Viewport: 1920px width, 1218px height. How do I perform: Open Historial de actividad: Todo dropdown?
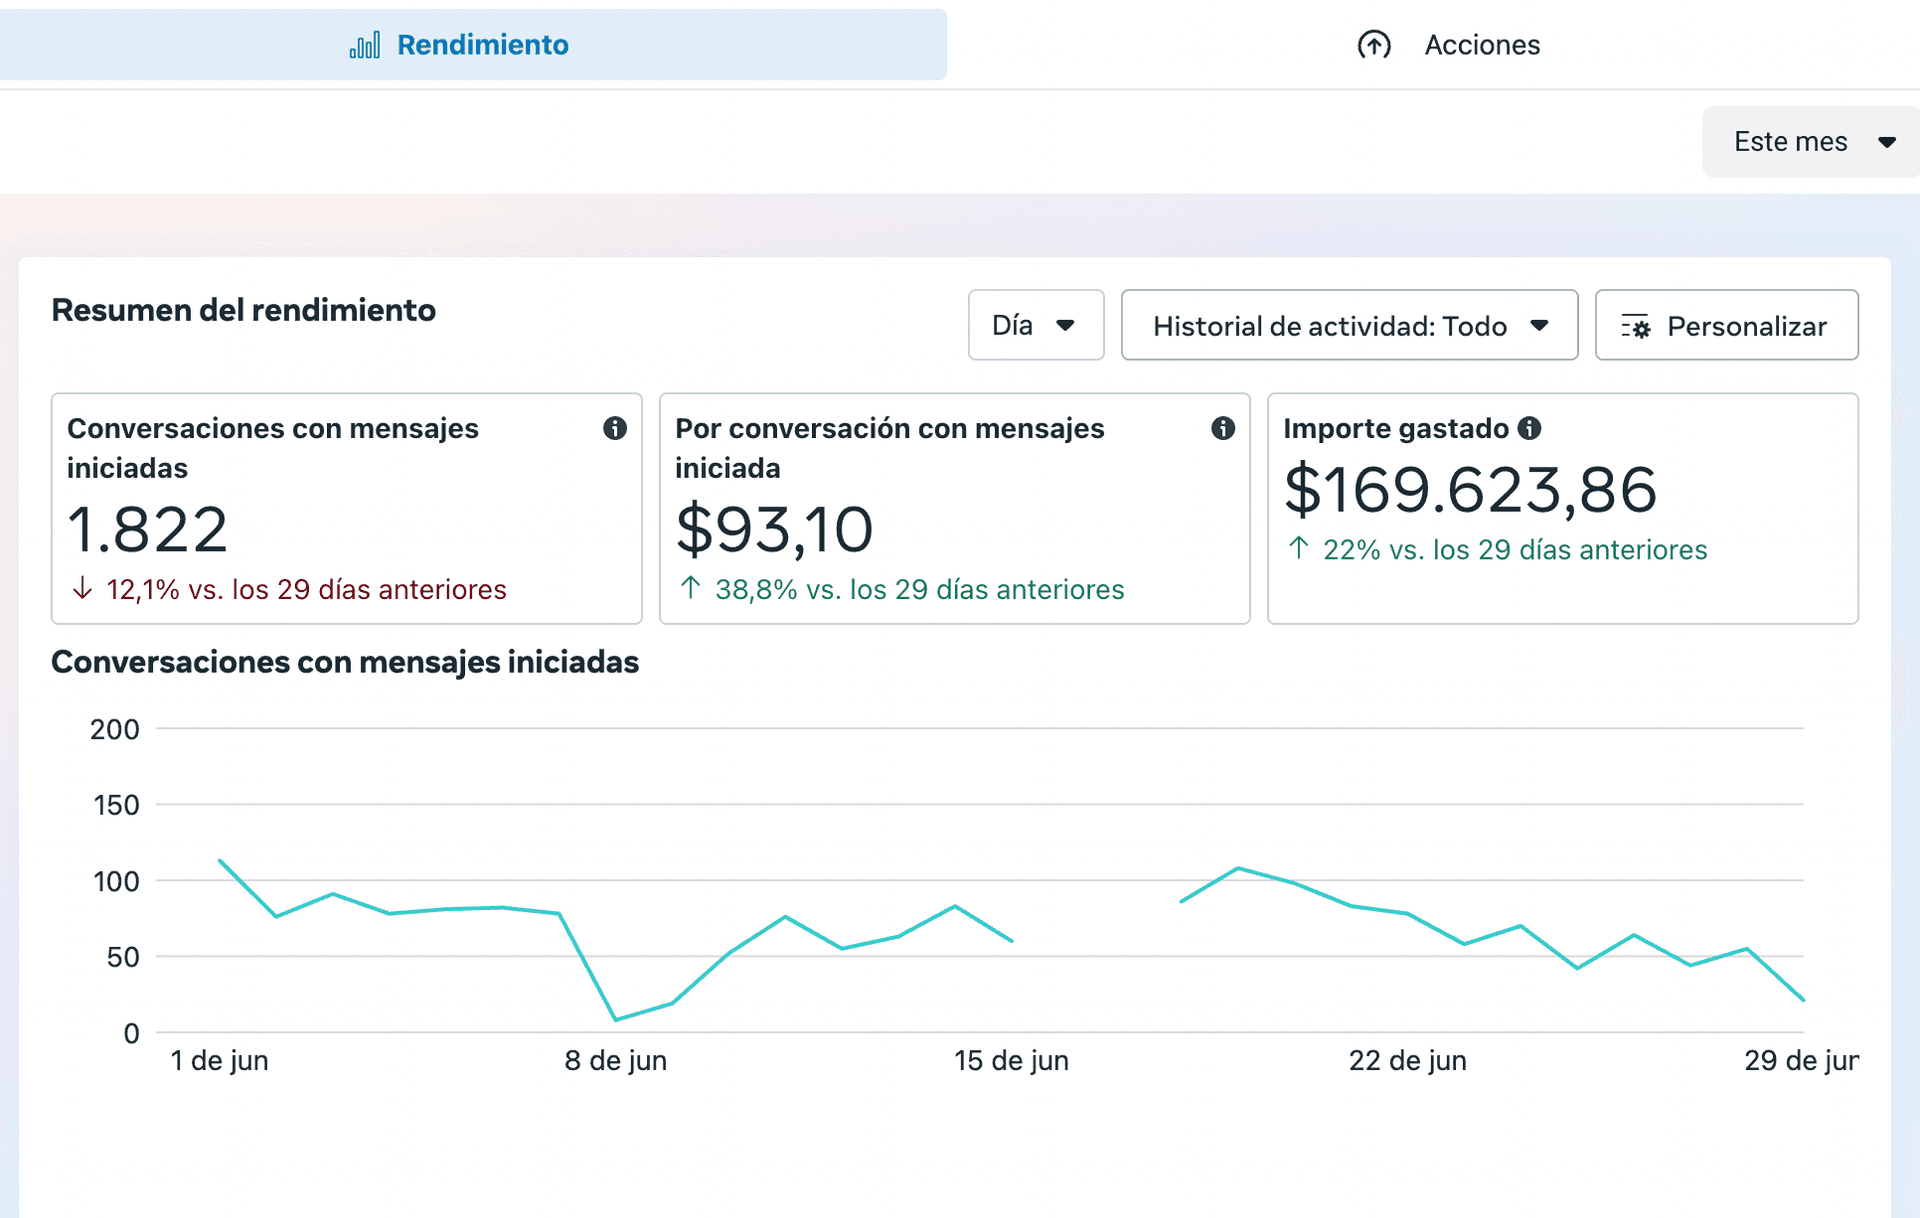point(1348,326)
